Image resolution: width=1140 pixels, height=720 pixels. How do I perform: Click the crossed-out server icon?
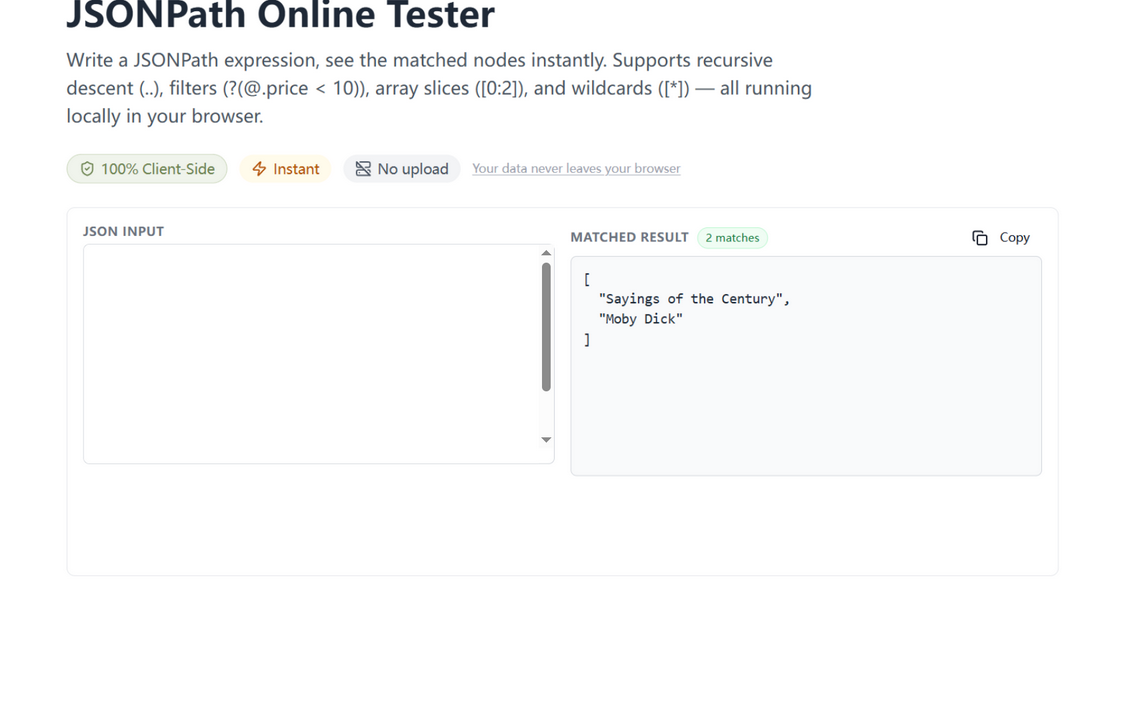click(363, 169)
